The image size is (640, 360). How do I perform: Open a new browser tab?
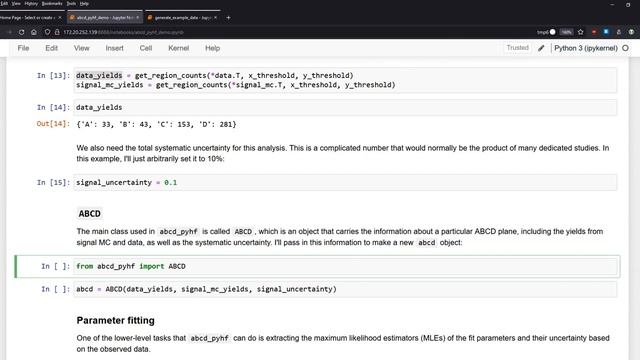(x=228, y=18)
